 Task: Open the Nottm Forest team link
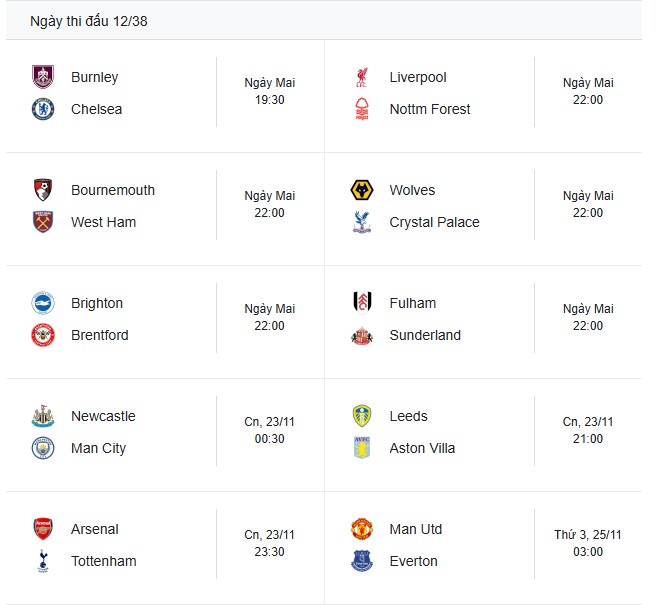430,109
